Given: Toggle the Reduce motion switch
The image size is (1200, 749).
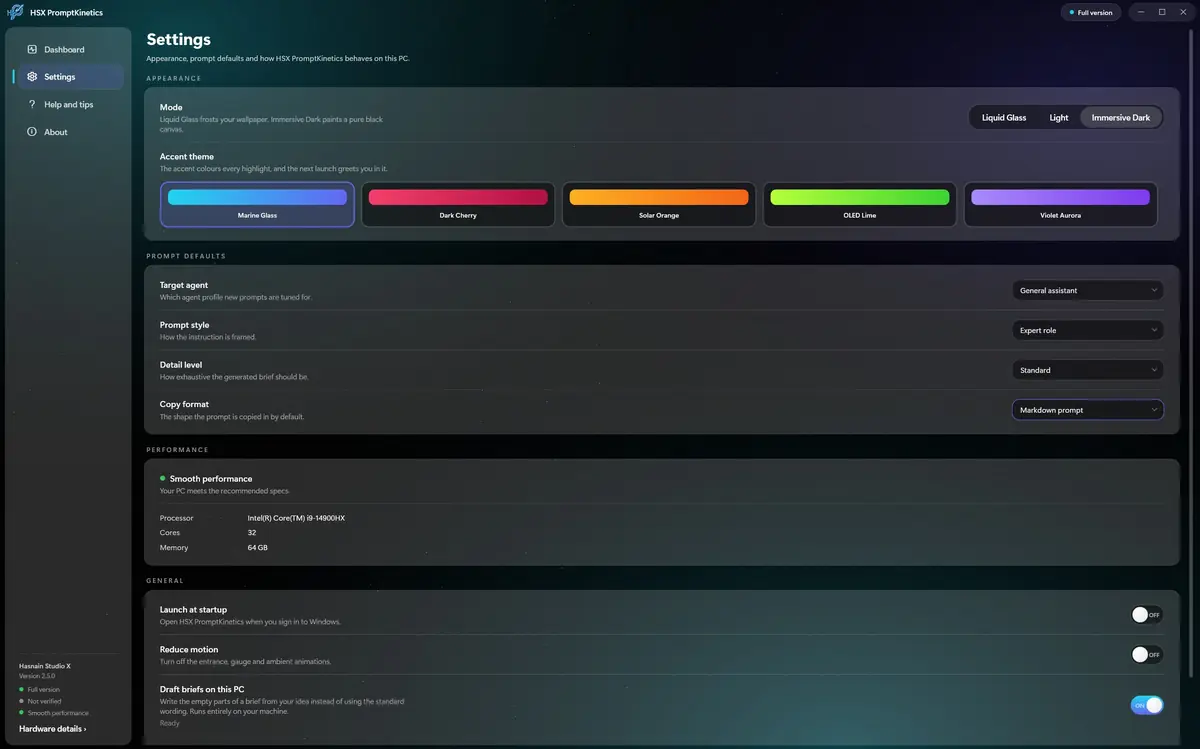Looking at the screenshot, I should 1147,655.
